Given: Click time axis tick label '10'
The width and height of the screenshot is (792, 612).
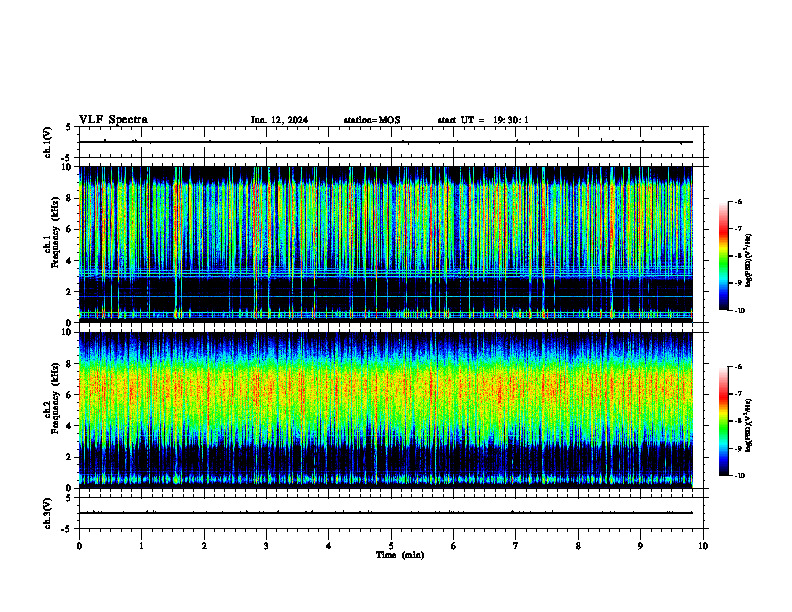Looking at the screenshot, I should (x=703, y=546).
